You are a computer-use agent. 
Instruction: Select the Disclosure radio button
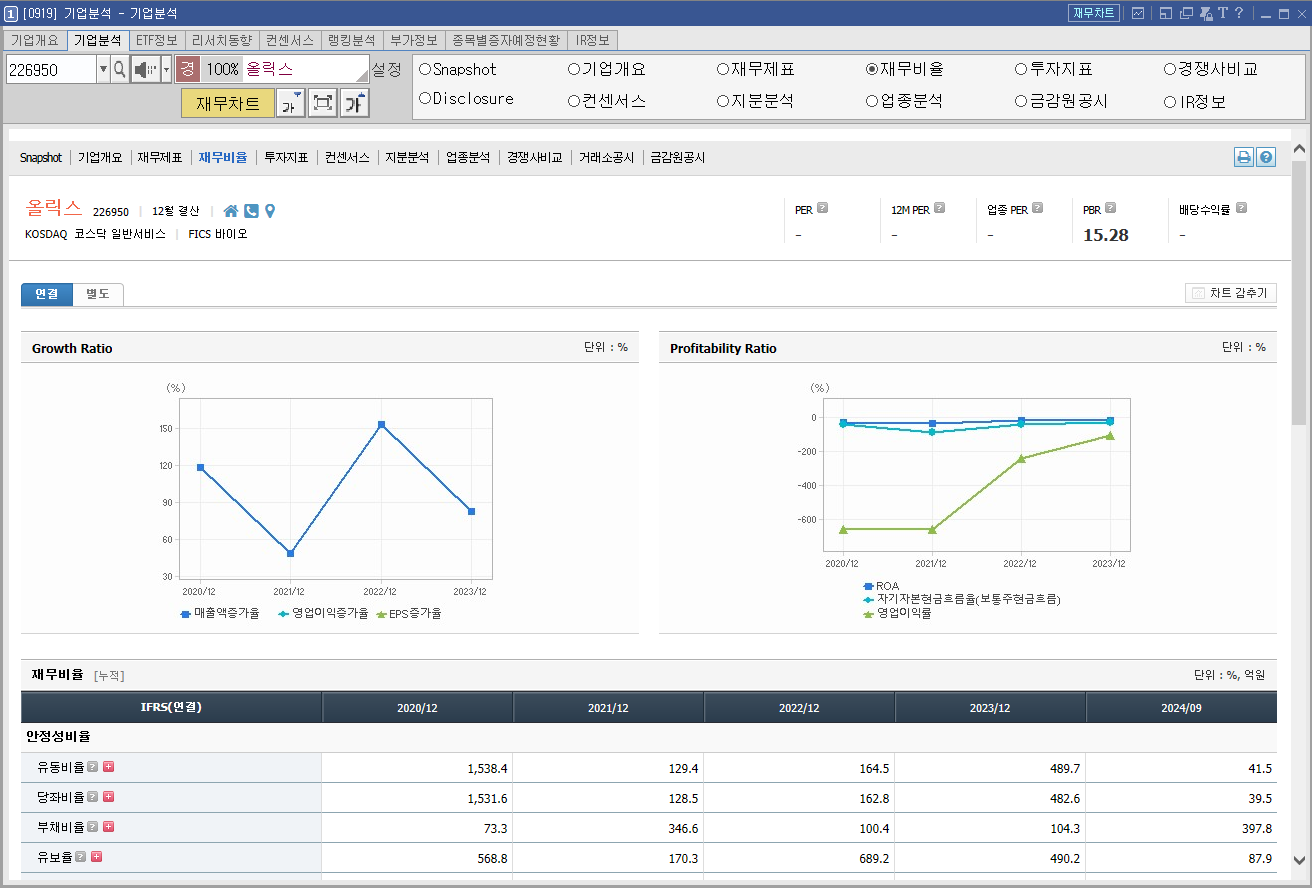pyautogui.click(x=425, y=99)
